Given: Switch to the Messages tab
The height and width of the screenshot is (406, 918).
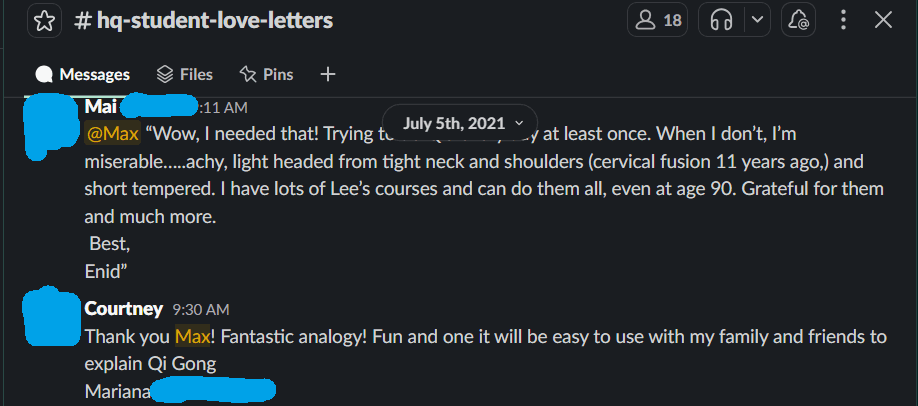Looking at the screenshot, I should [83, 74].
